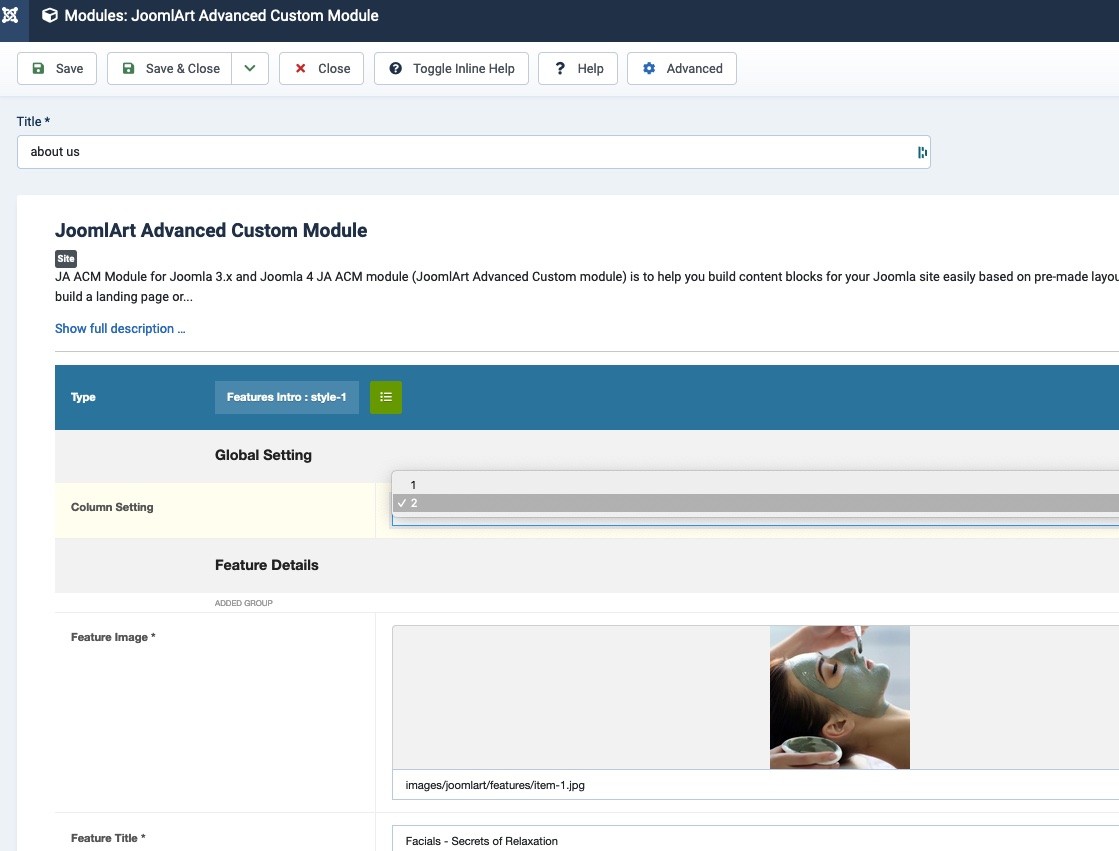Image resolution: width=1119 pixels, height=851 pixels.
Task: Click the image path field item-1.jpg
Action: coord(755,785)
